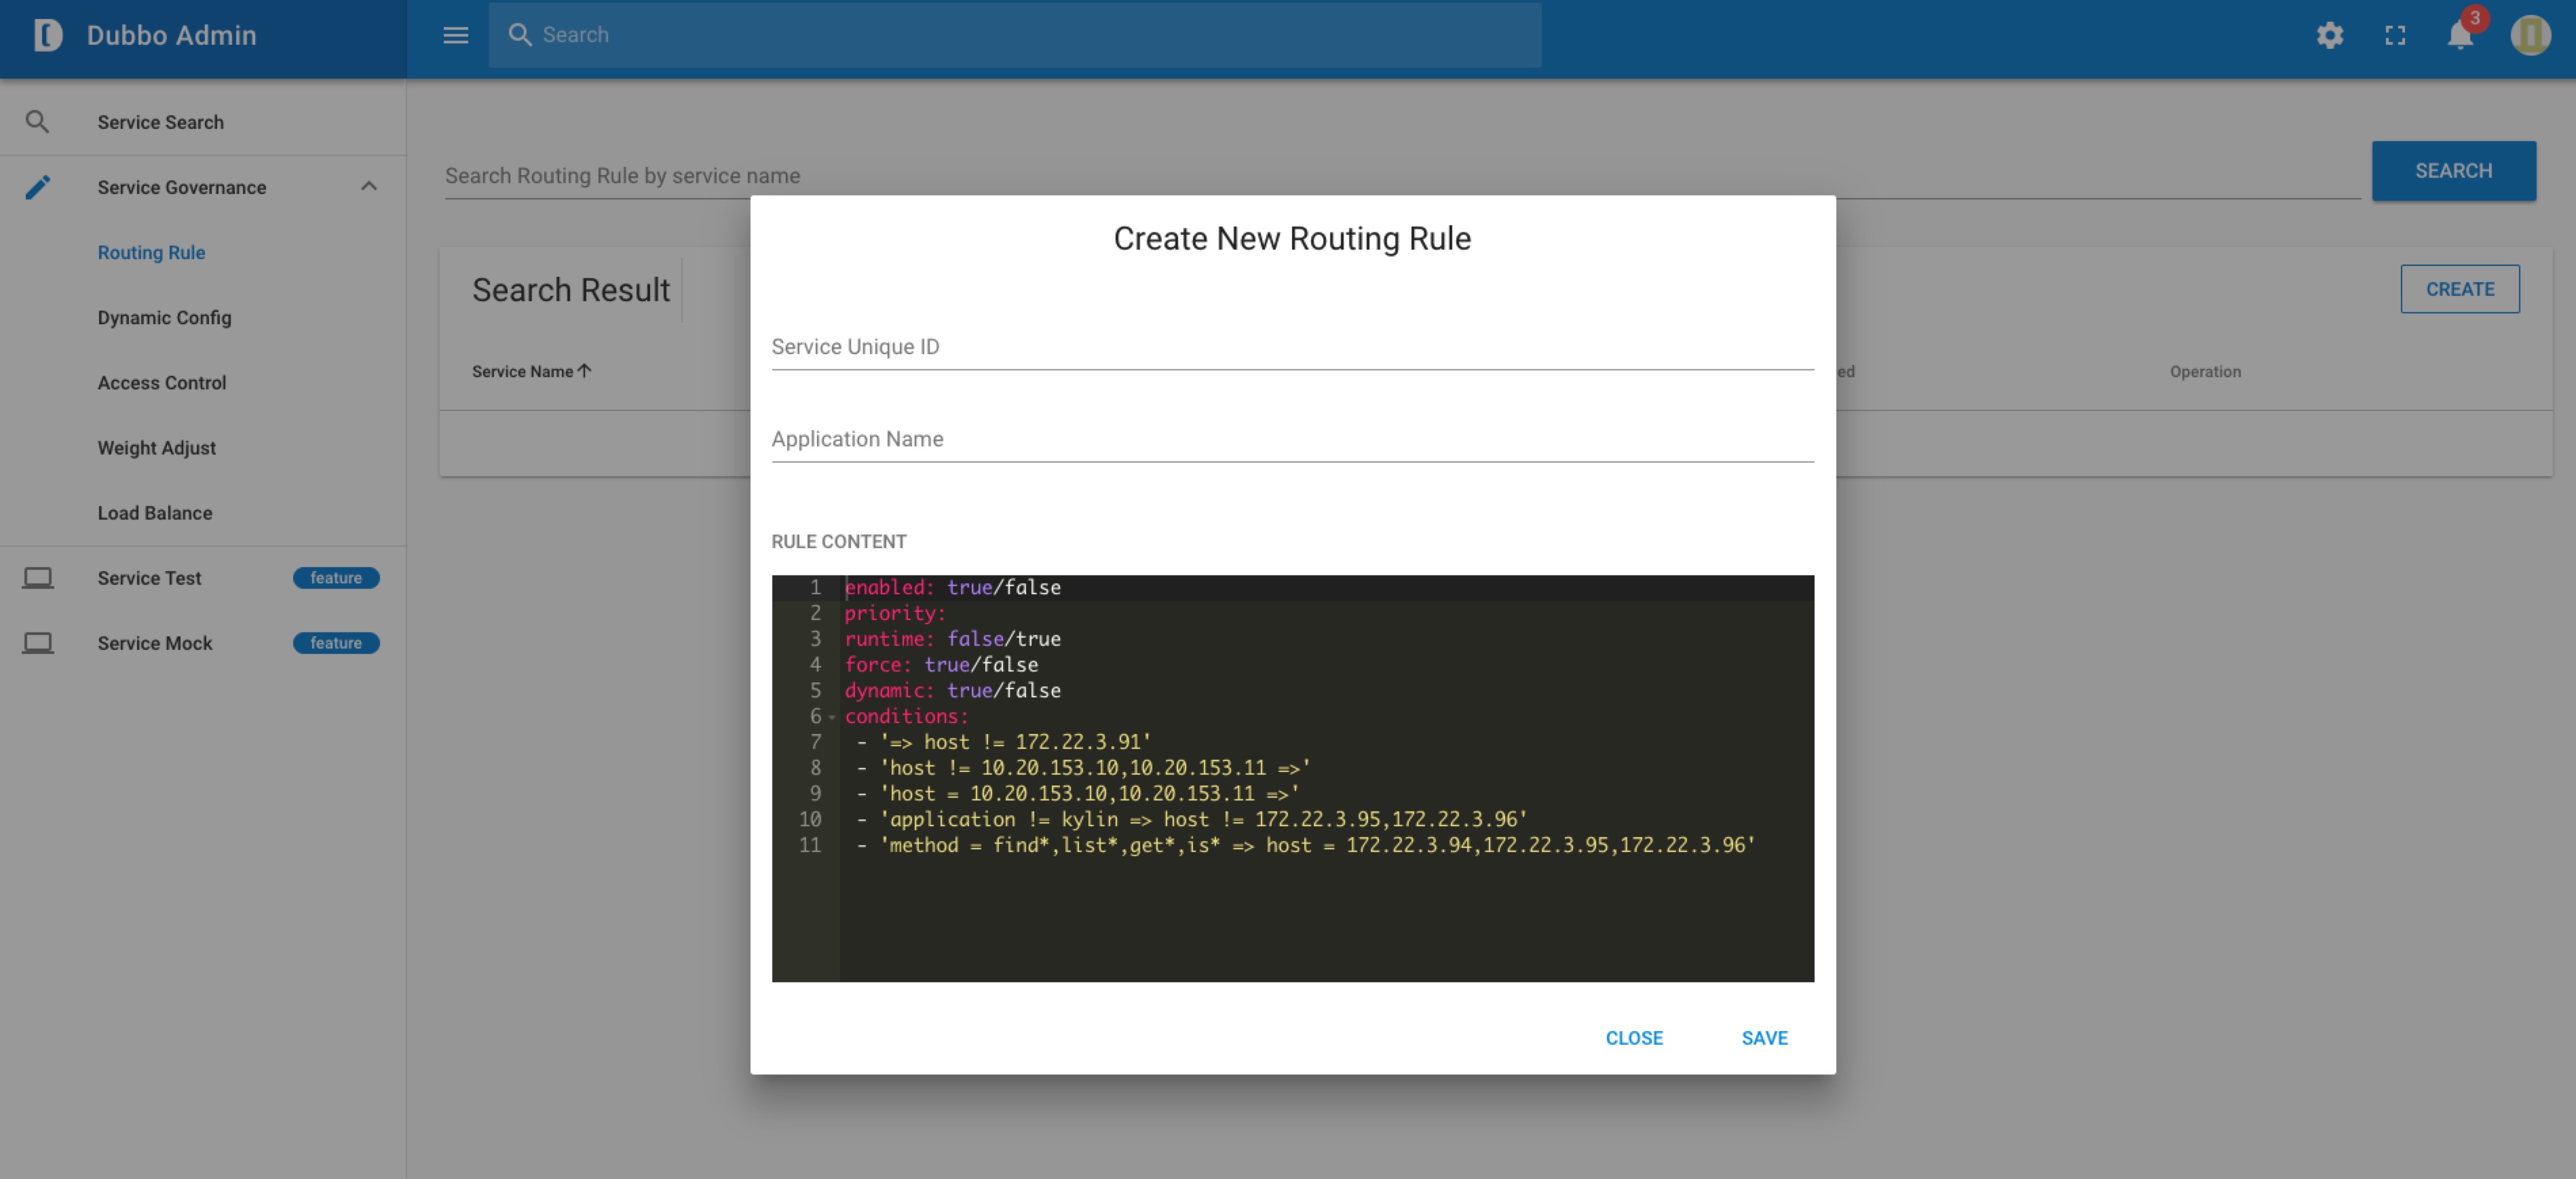The width and height of the screenshot is (2576, 1179).
Task: Toggle the hamburger navigation menu icon
Action: point(455,35)
